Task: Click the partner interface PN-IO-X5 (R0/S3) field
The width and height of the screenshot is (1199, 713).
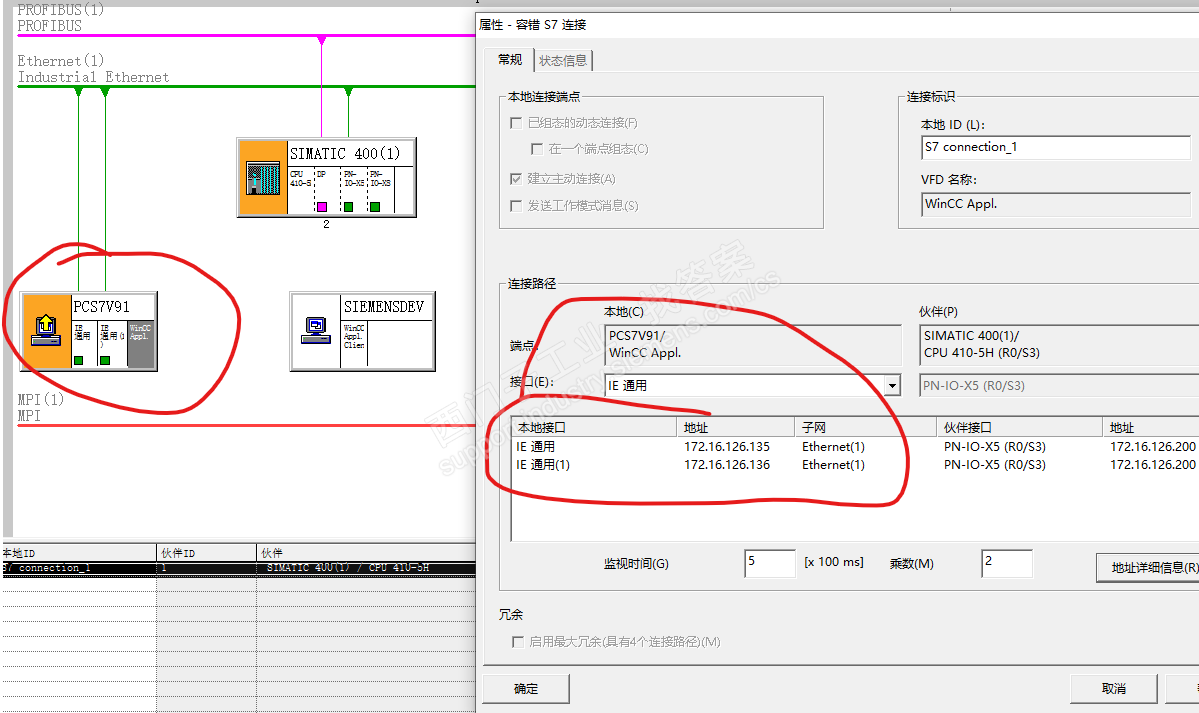Action: coord(1059,386)
